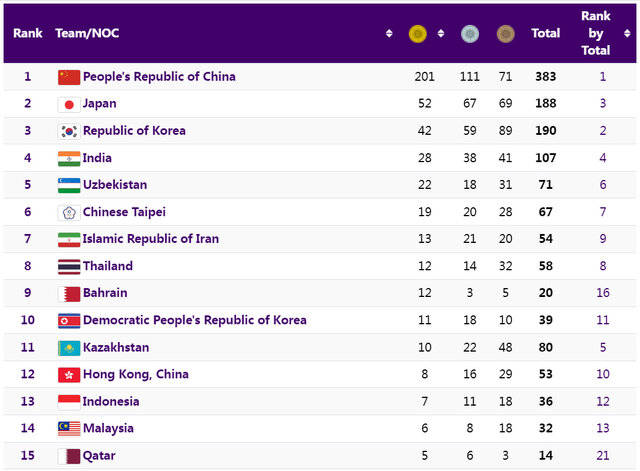The image size is (640, 471).
Task: Open the Uzbekistan team link
Action: [115, 185]
